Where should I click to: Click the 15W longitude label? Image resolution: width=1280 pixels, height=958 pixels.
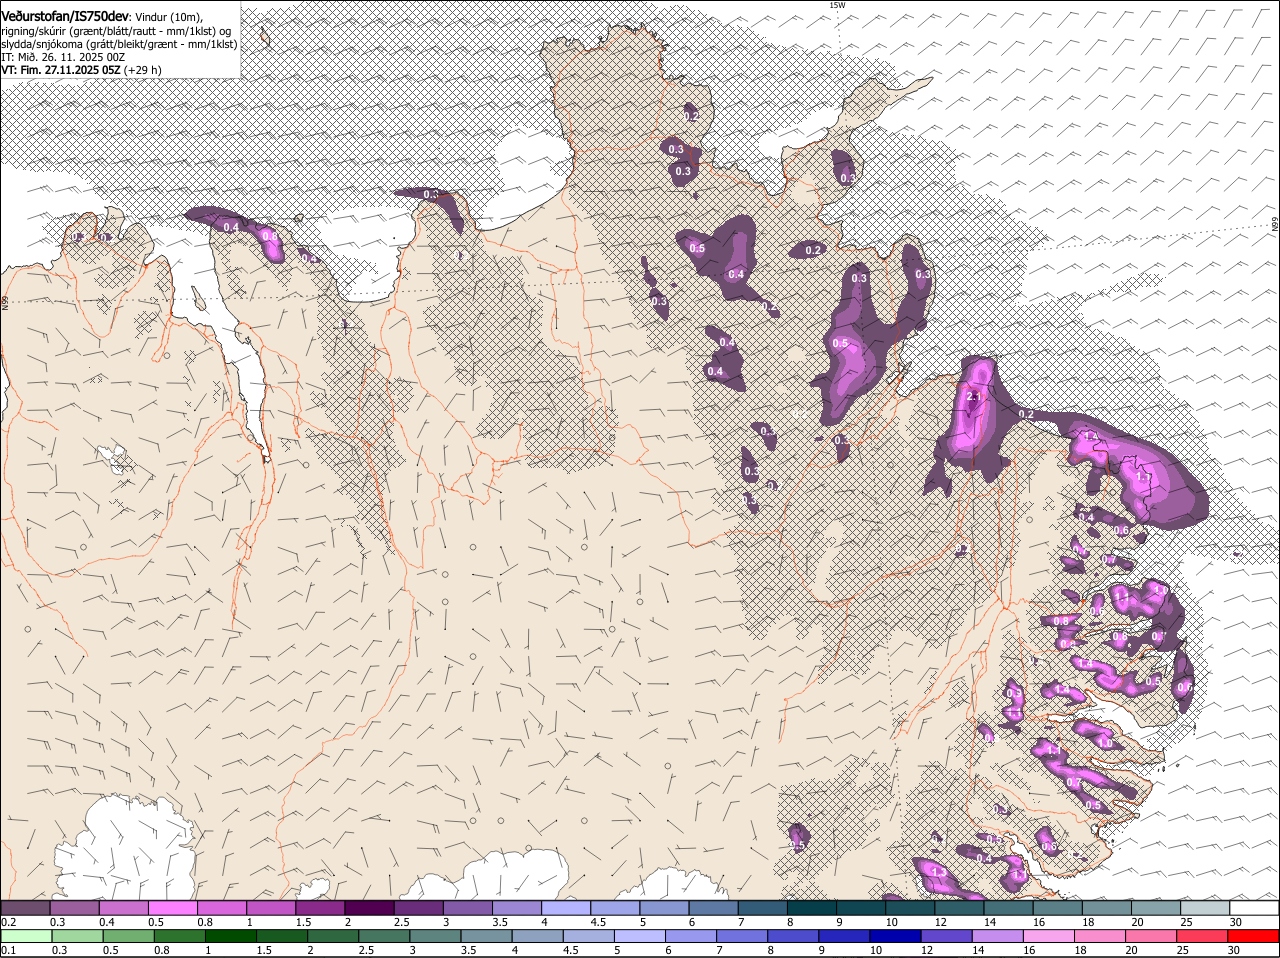click(837, 5)
